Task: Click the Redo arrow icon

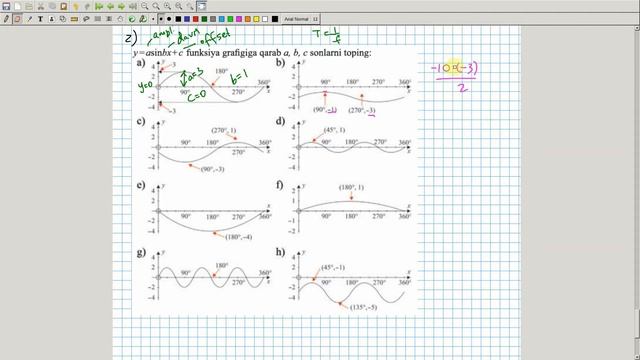Action: click(x=87, y=7)
